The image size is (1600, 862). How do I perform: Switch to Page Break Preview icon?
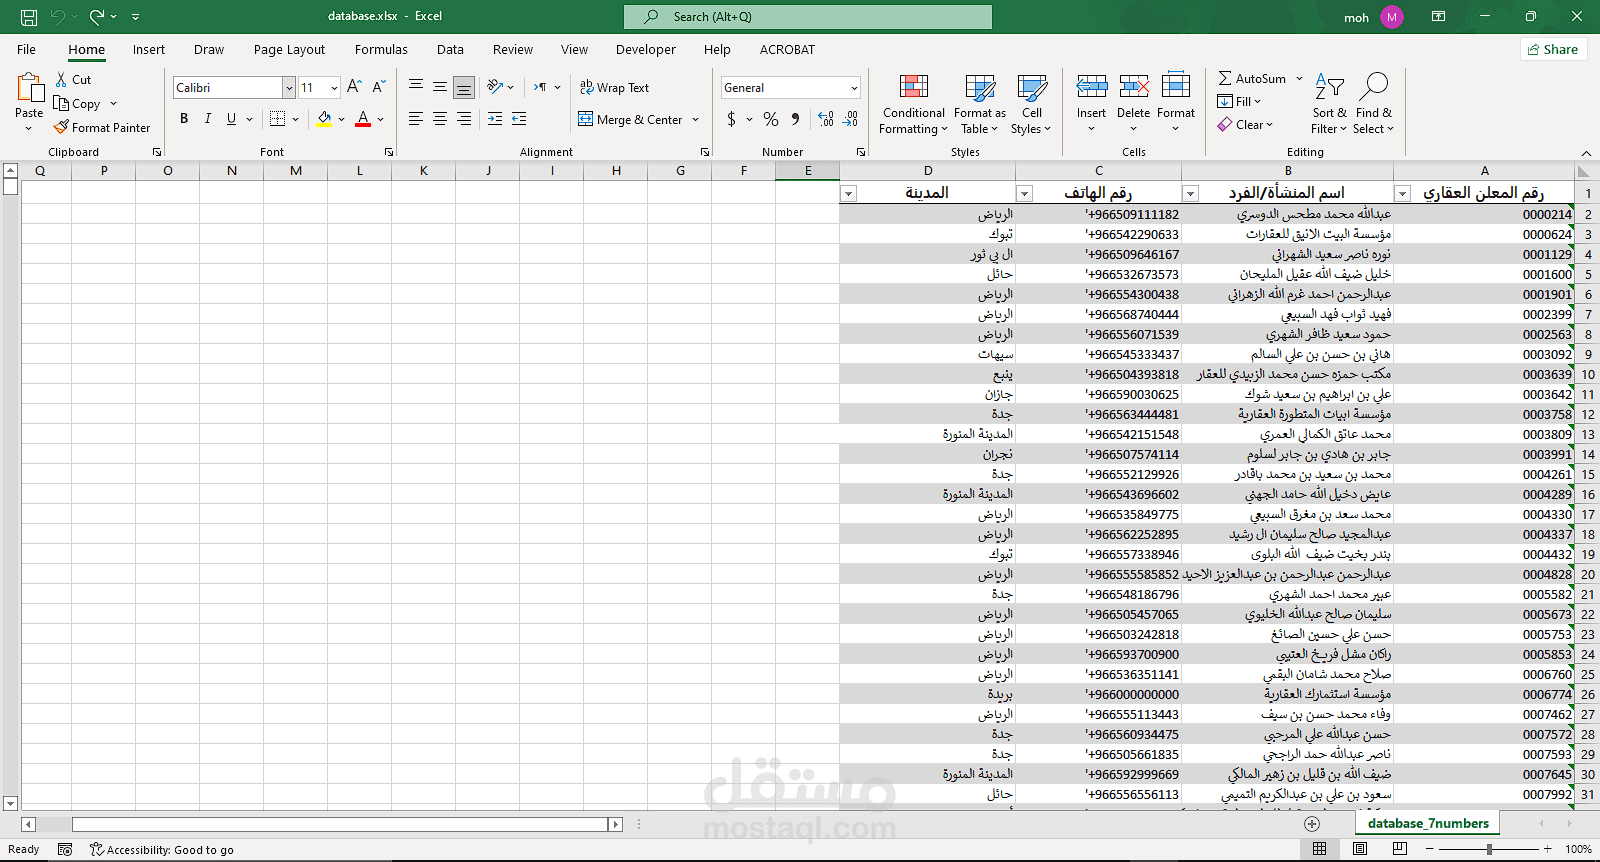1400,849
